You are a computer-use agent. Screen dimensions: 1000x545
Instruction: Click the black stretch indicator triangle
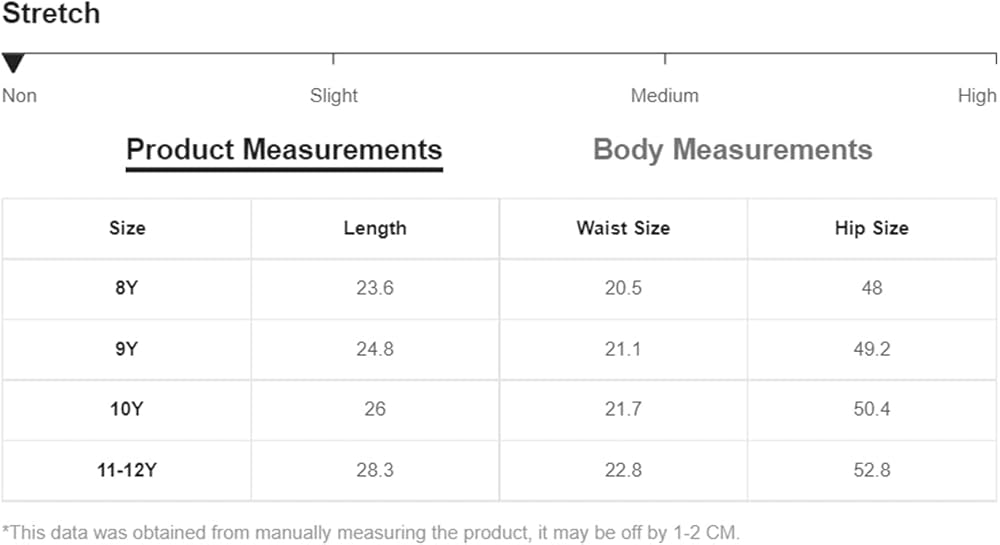12,64
